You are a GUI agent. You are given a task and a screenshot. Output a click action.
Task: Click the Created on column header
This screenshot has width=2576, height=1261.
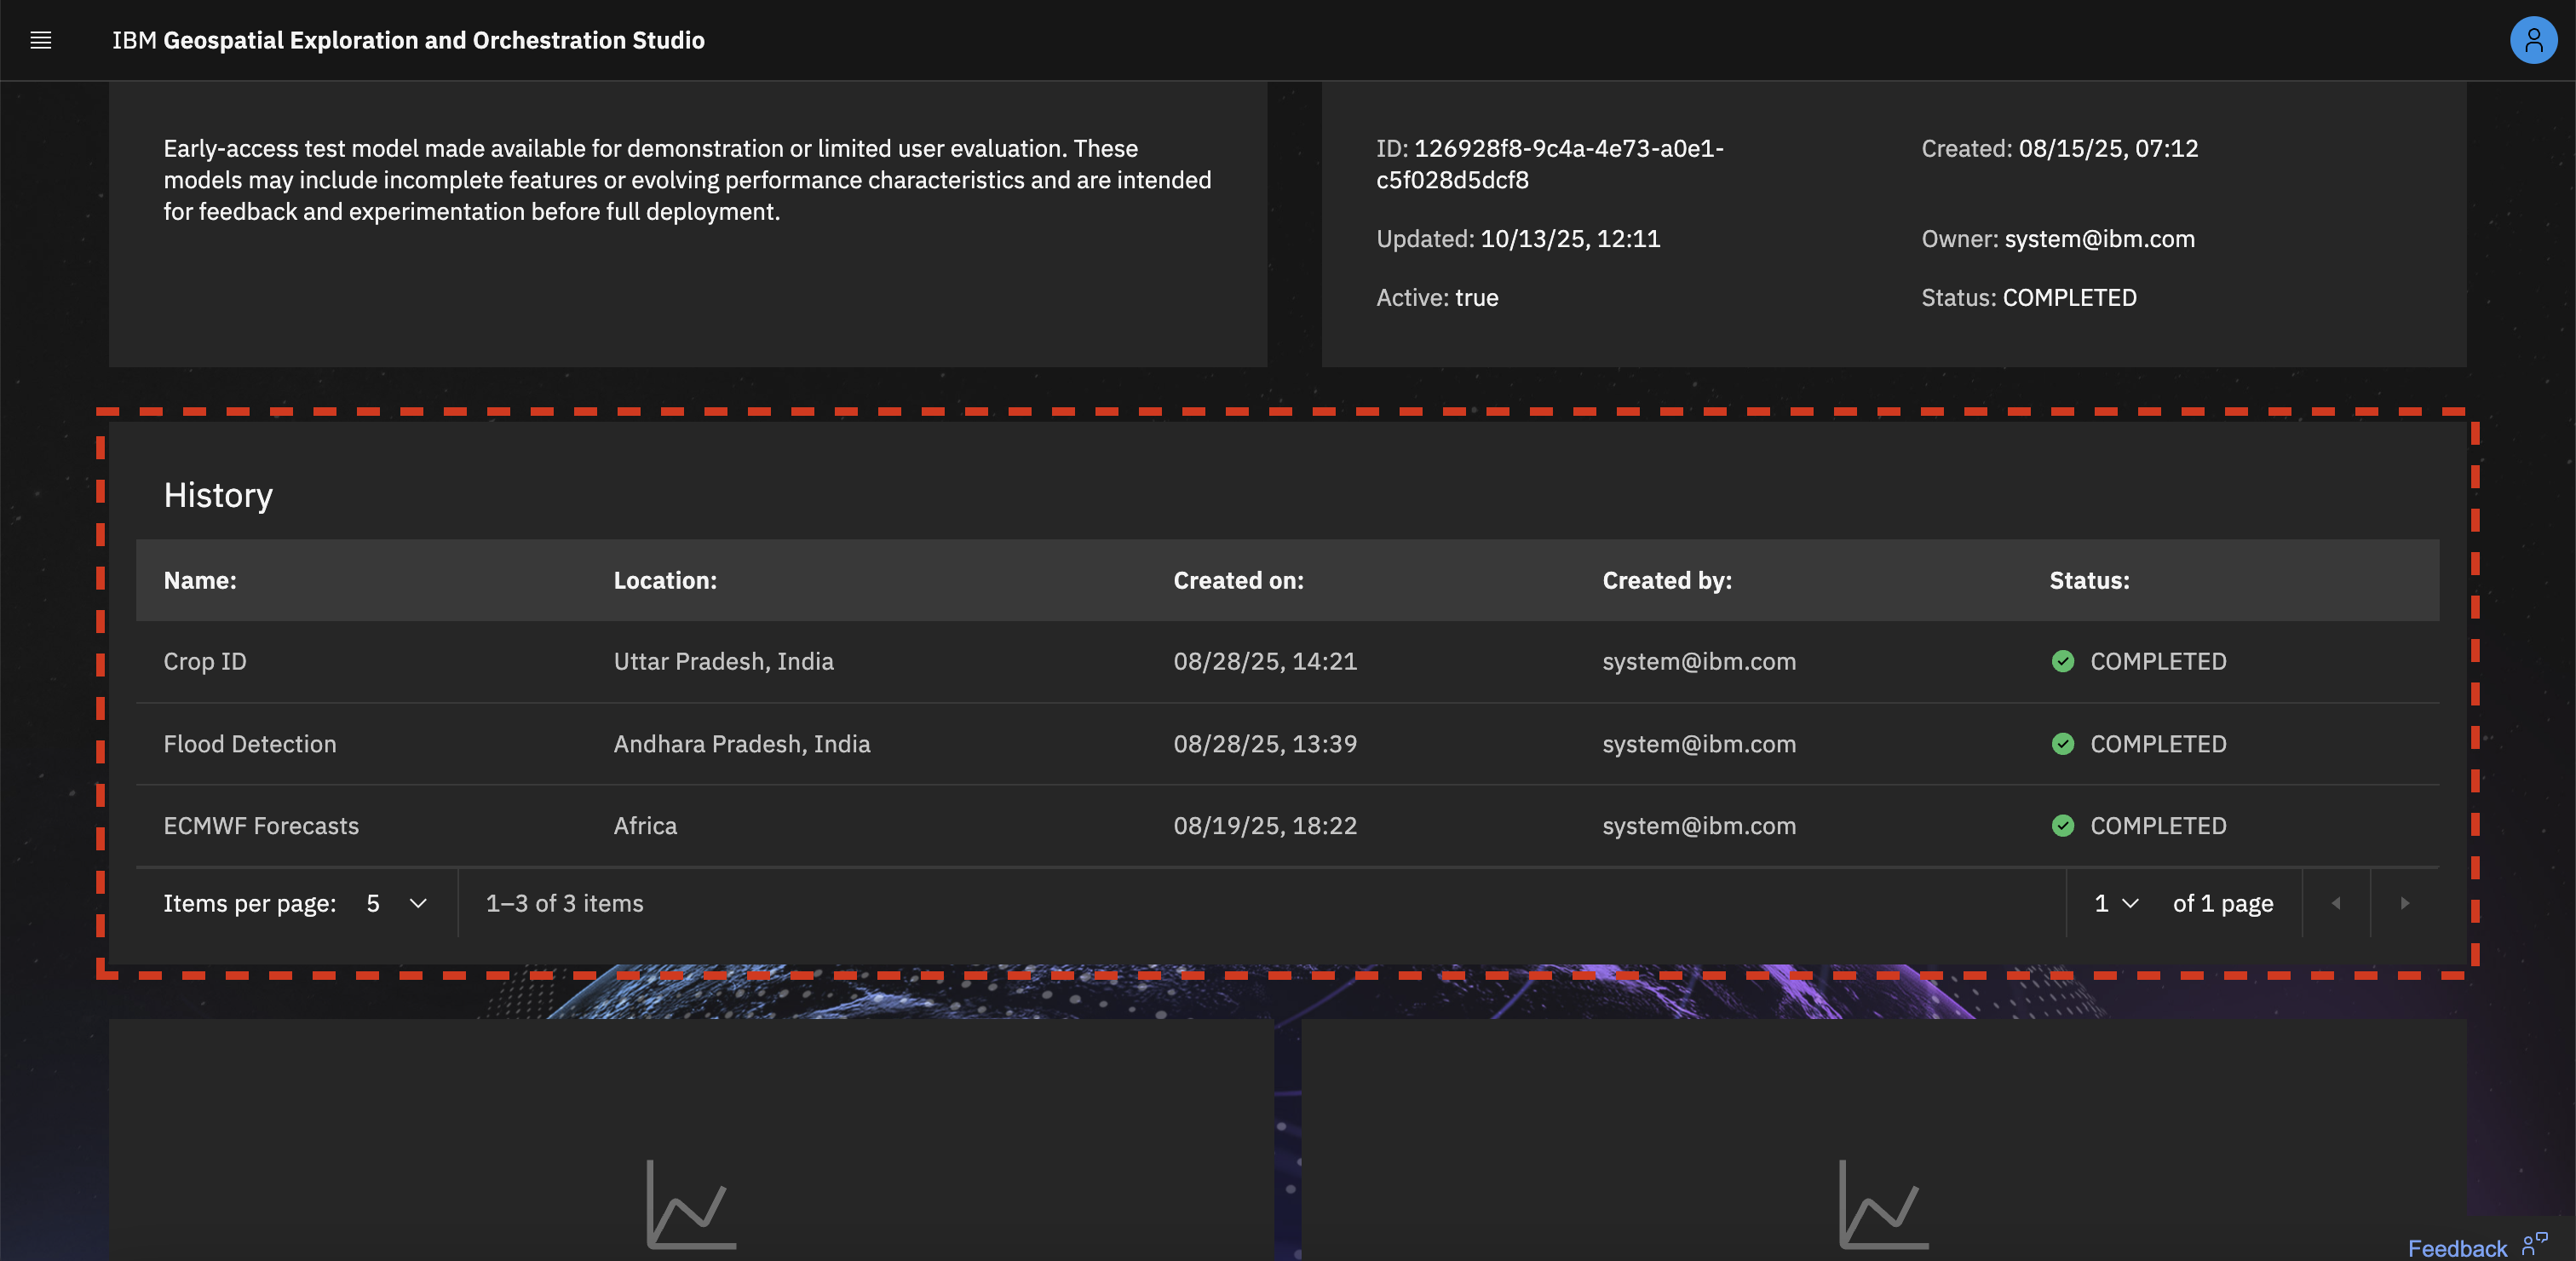1238,580
